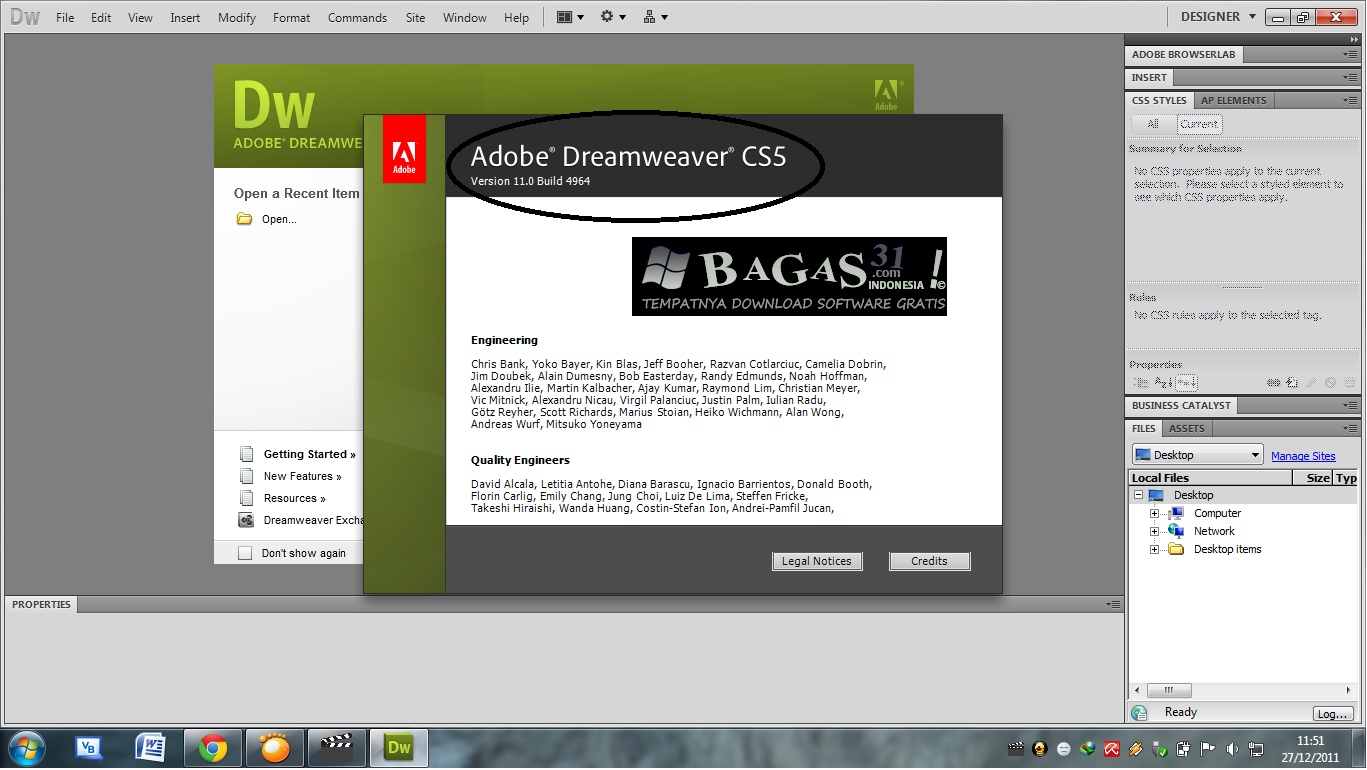Open the File menu
The image size is (1367, 770).
point(65,18)
